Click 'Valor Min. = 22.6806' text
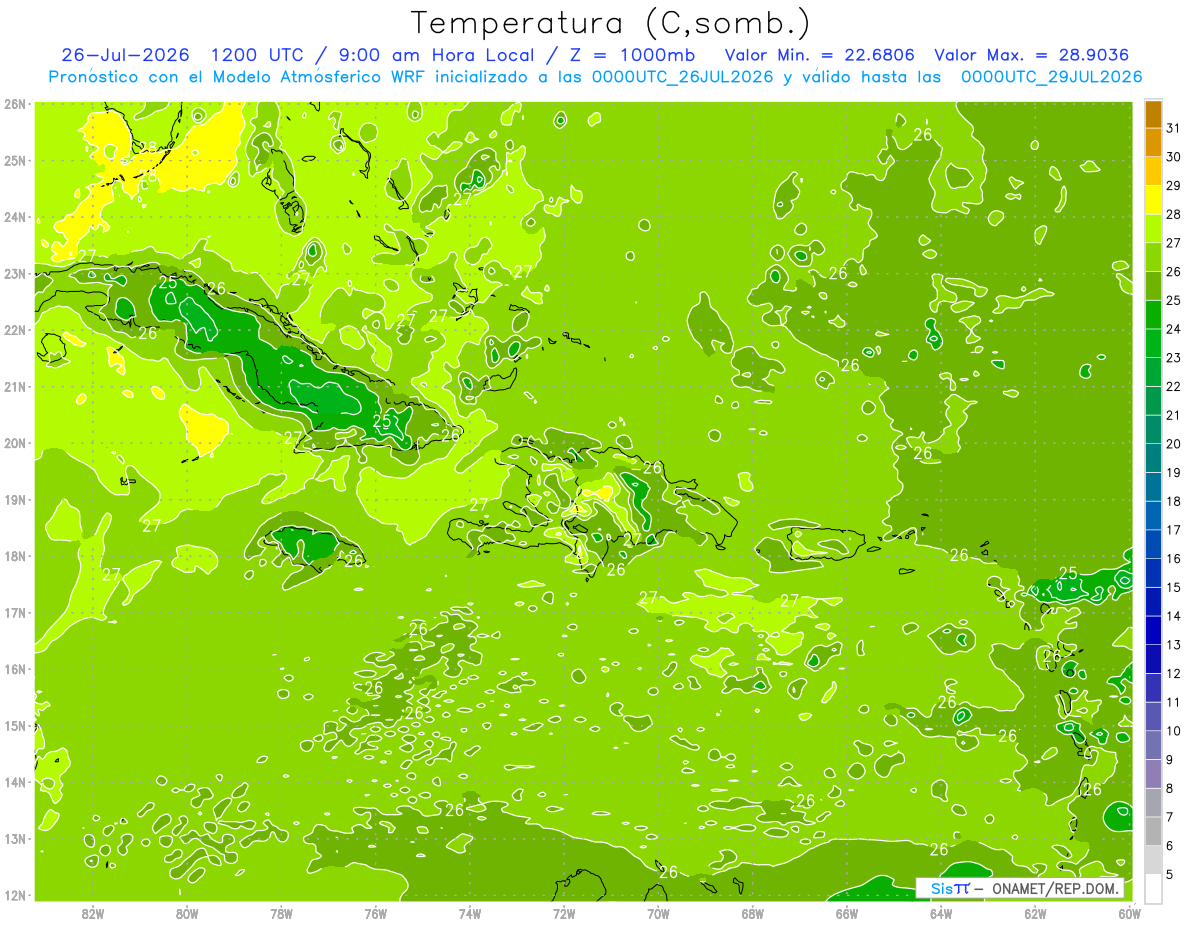The height and width of the screenshot is (927, 1200). (x=819, y=54)
